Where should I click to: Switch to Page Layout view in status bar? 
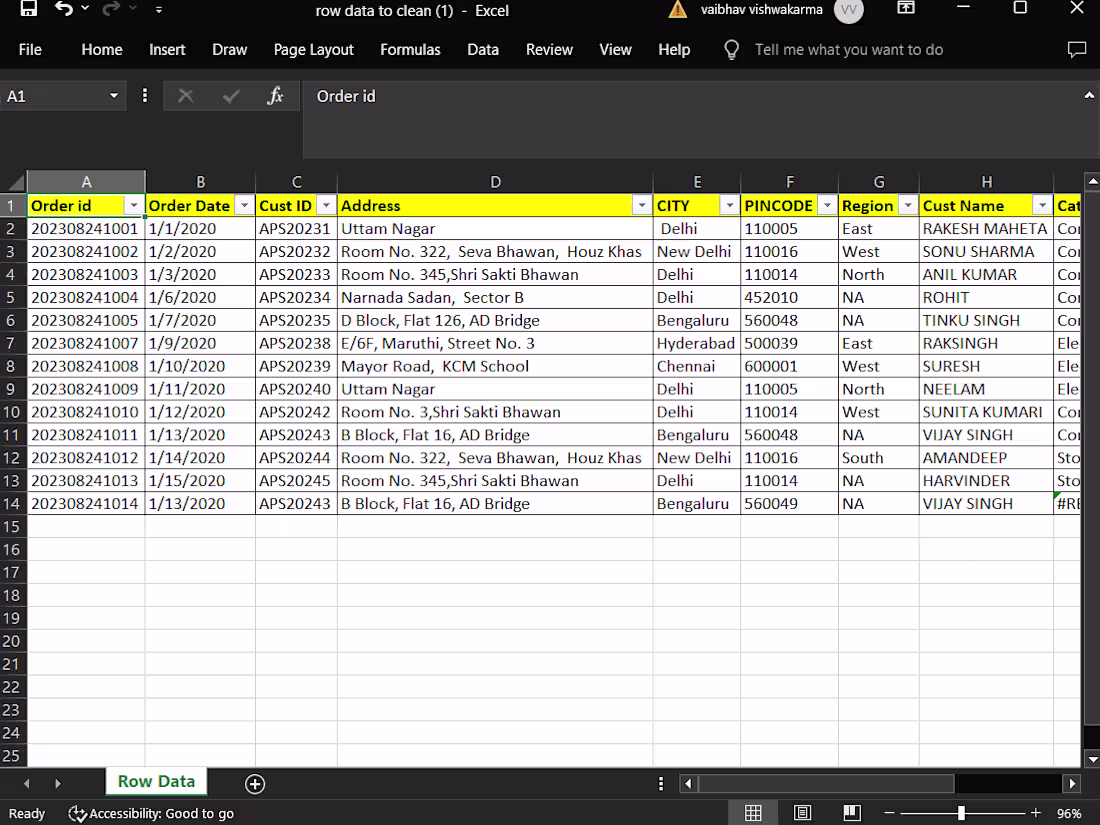pos(801,812)
